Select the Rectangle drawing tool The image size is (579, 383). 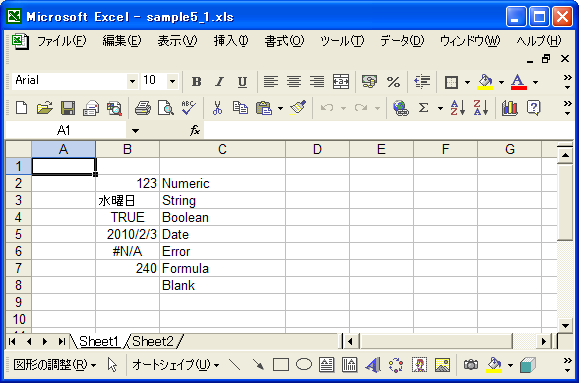coord(281,365)
